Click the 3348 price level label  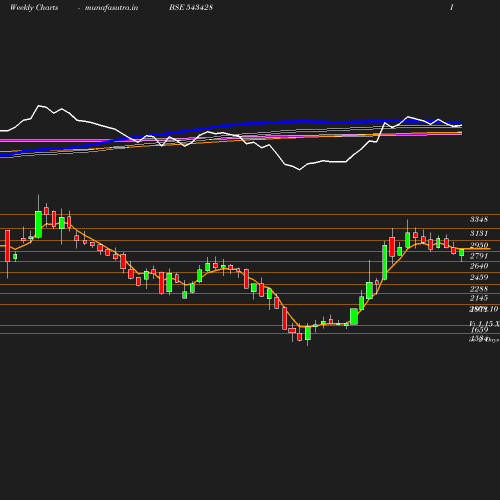479,219
